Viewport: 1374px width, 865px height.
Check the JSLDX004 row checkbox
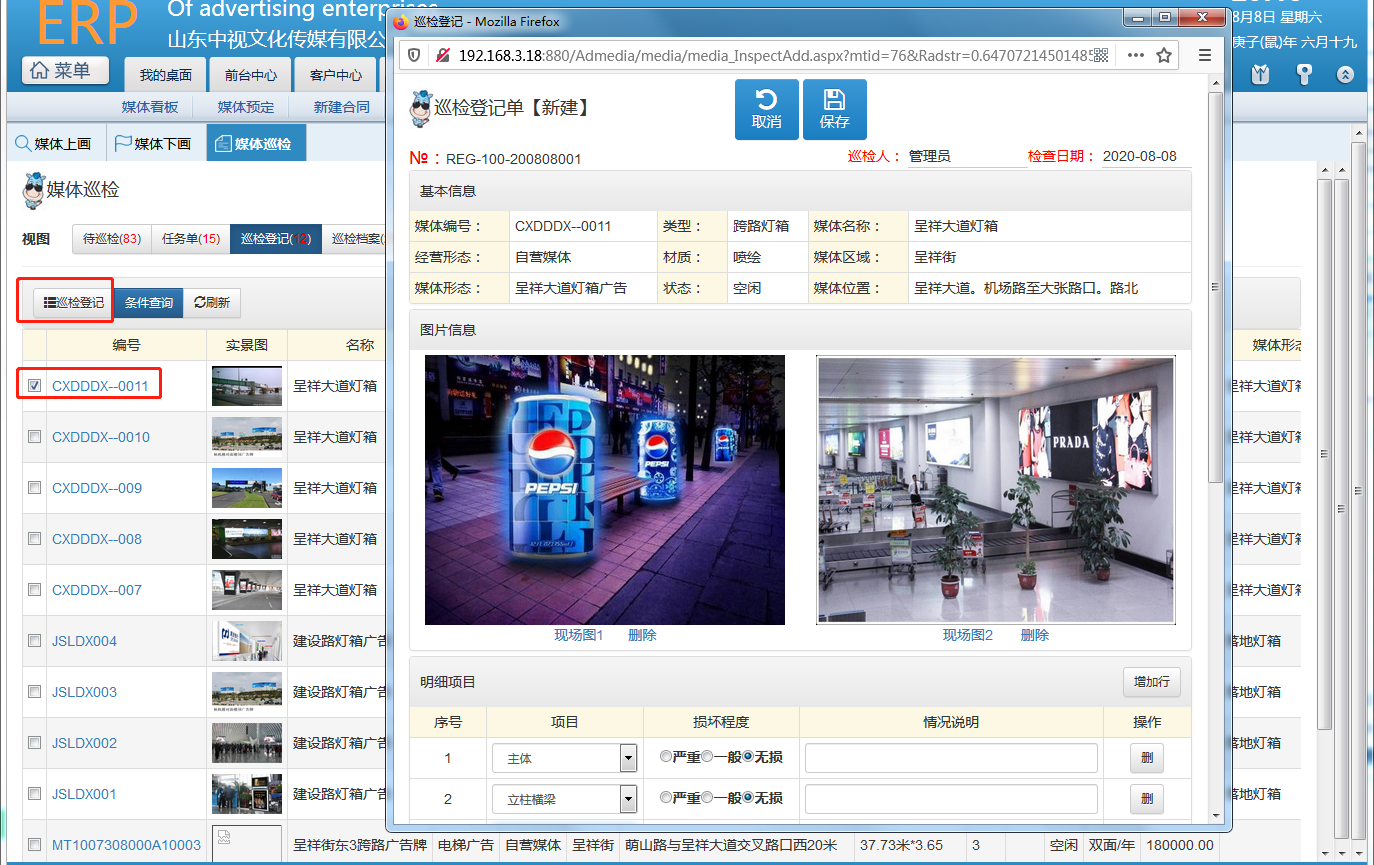tap(35, 641)
